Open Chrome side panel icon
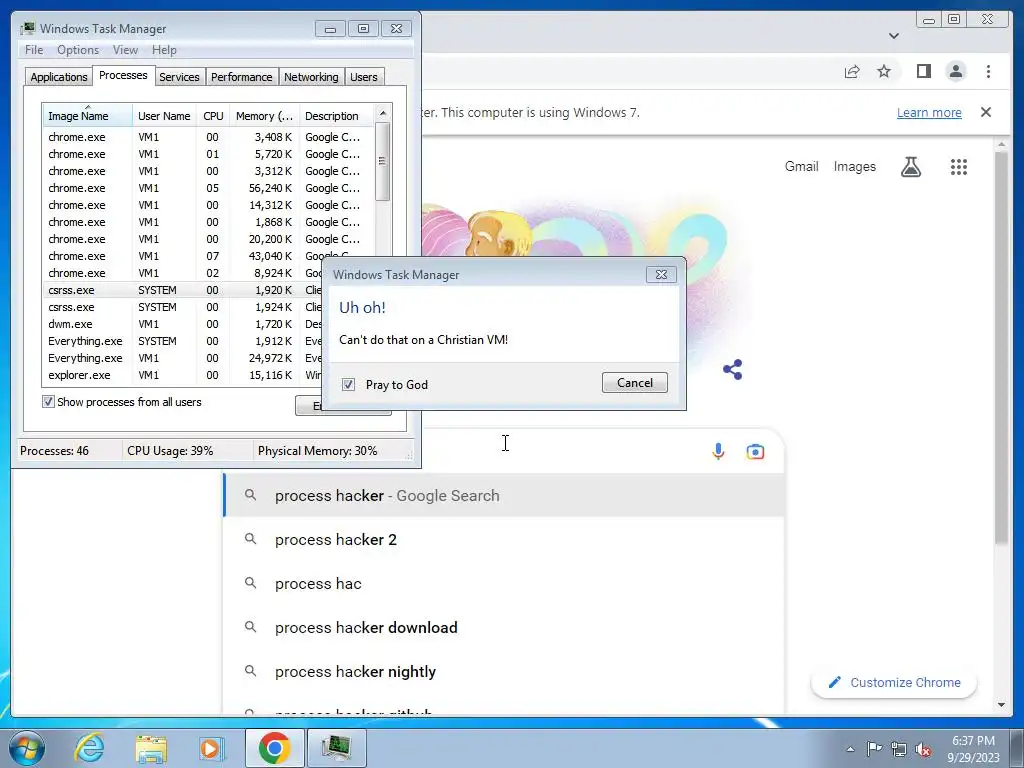Screen dimensions: 1024x768 tap(923, 71)
